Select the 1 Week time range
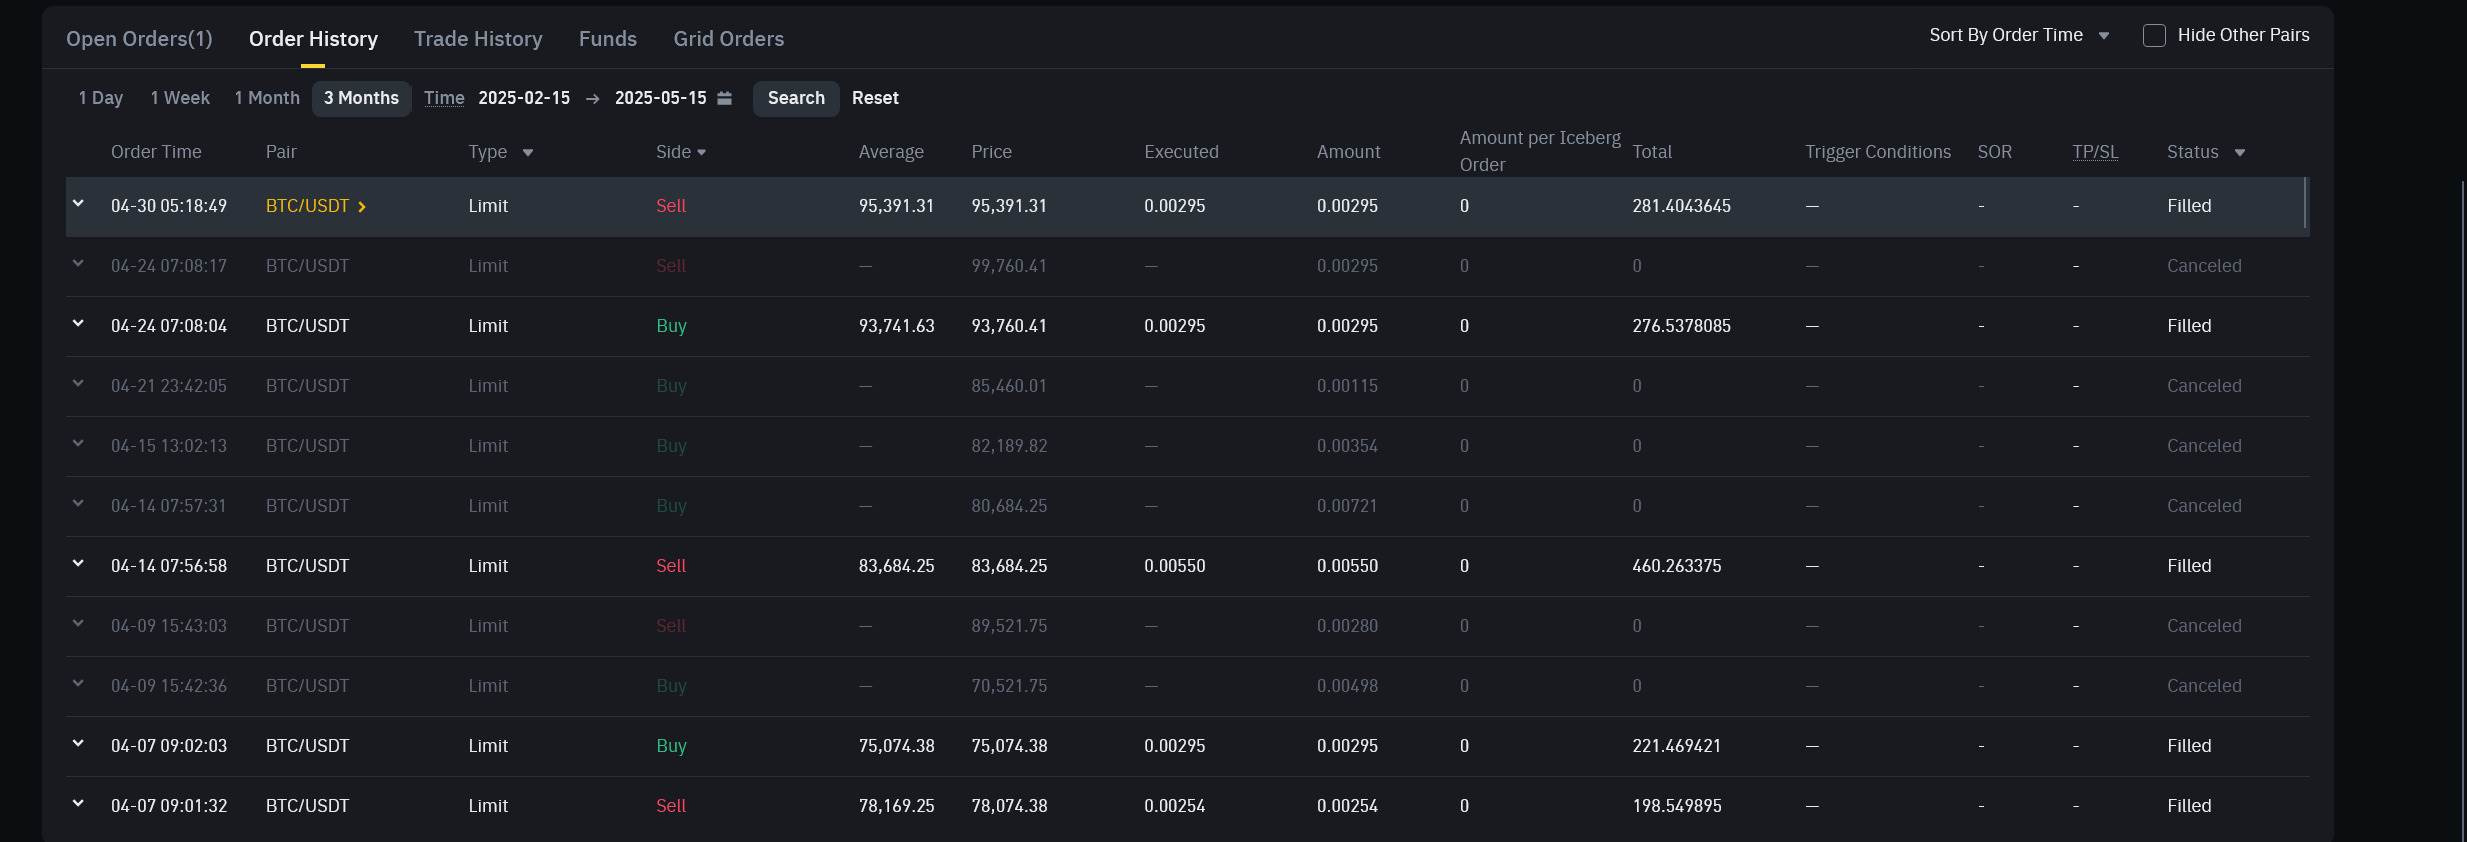 180,98
